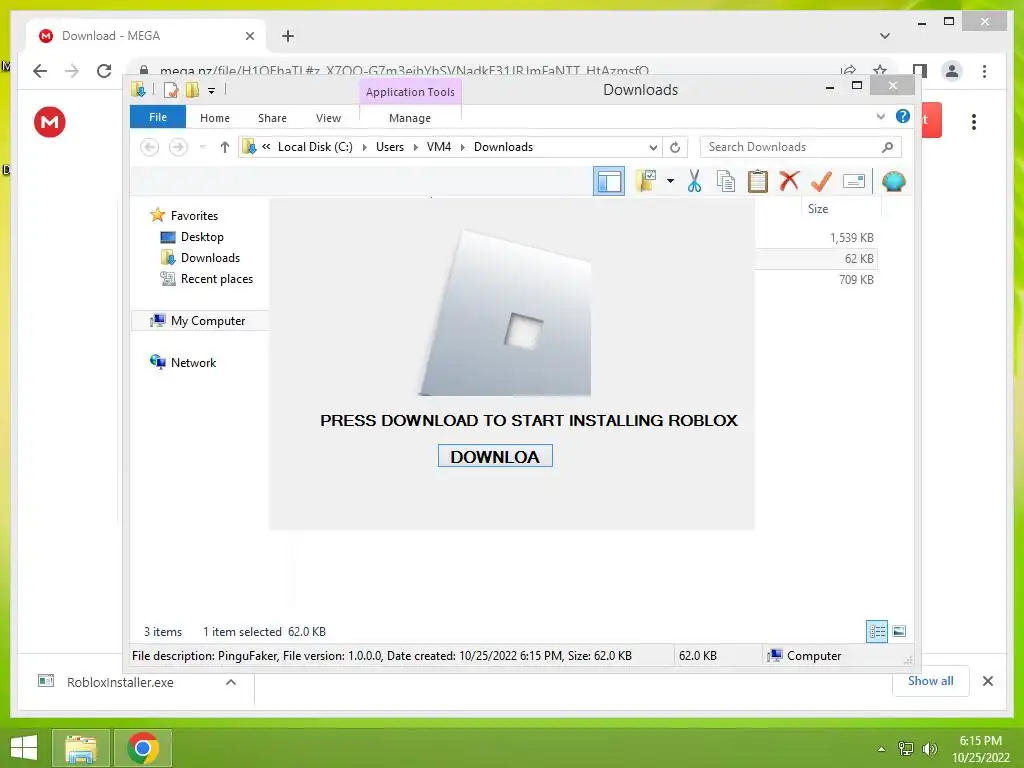The height and width of the screenshot is (768, 1024).
Task: Switch to details view icon in status bar
Action: [876, 631]
